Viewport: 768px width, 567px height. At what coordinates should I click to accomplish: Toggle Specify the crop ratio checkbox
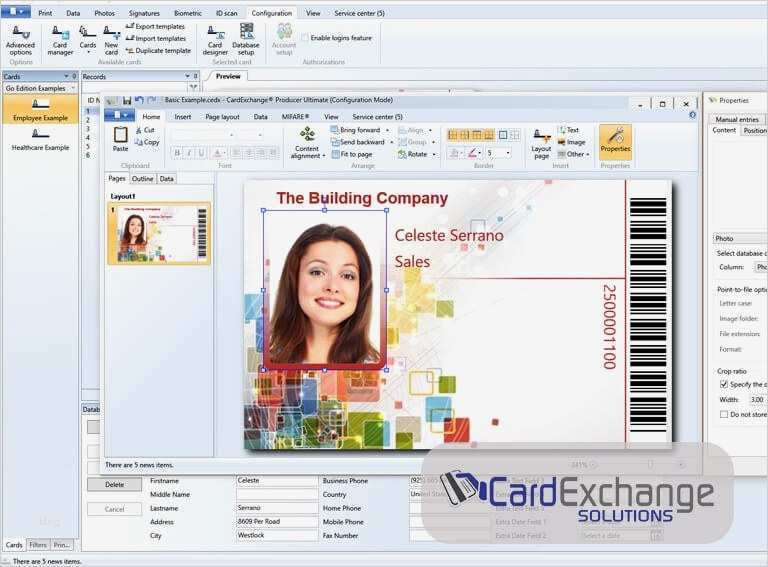click(724, 384)
